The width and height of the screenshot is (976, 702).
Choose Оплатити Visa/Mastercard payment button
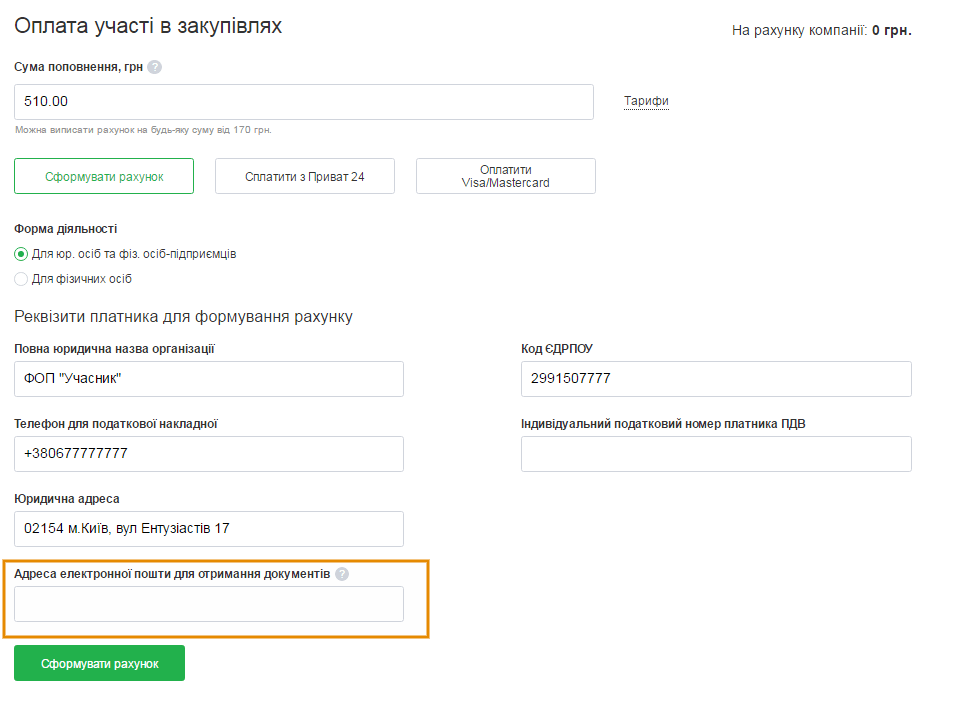coord(505,176)
